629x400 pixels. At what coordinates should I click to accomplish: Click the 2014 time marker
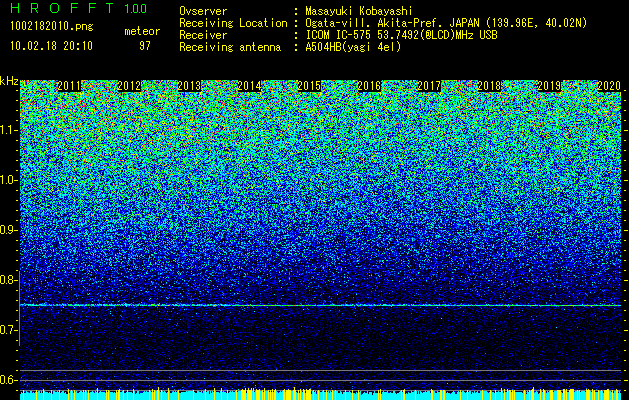pos(250,86)
